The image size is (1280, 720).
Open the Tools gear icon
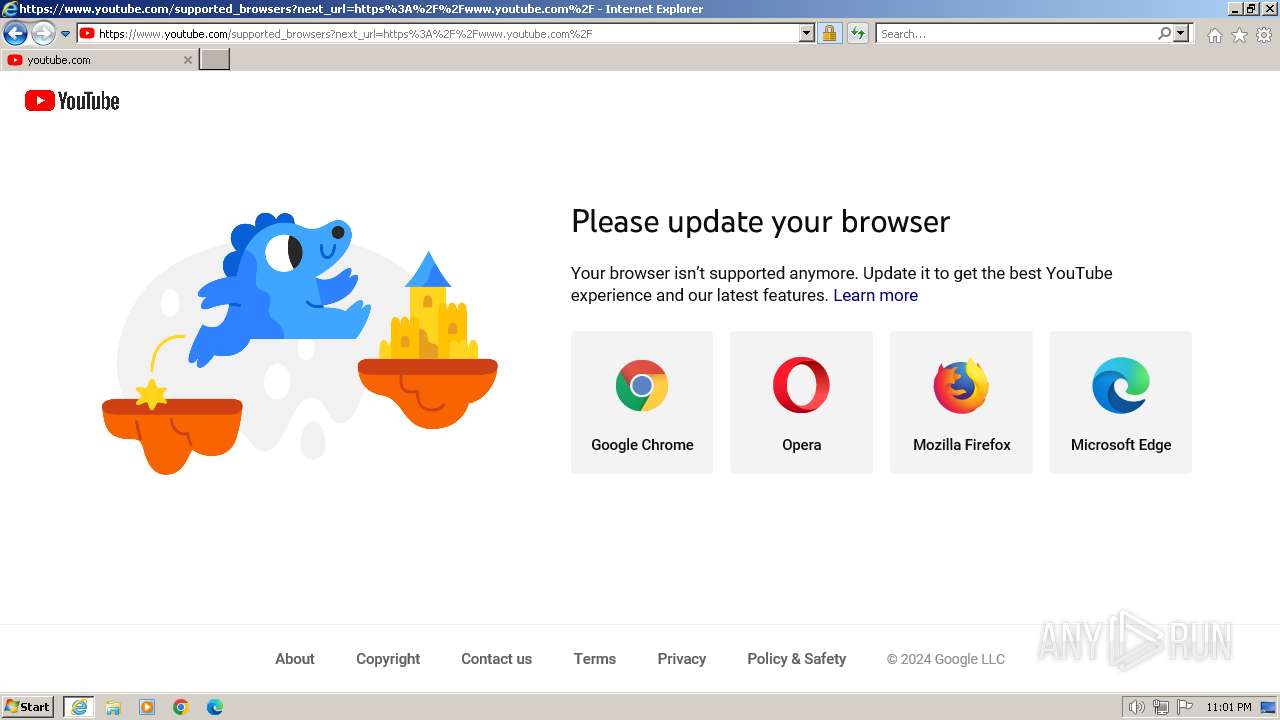click(x=1264, y=35)
